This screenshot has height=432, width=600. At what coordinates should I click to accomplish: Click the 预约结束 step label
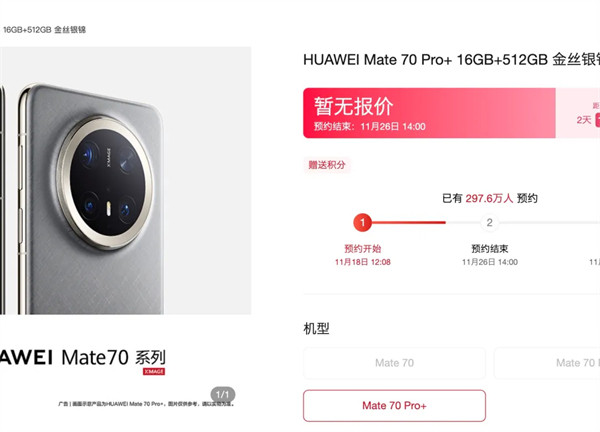(x=489, y=249)
